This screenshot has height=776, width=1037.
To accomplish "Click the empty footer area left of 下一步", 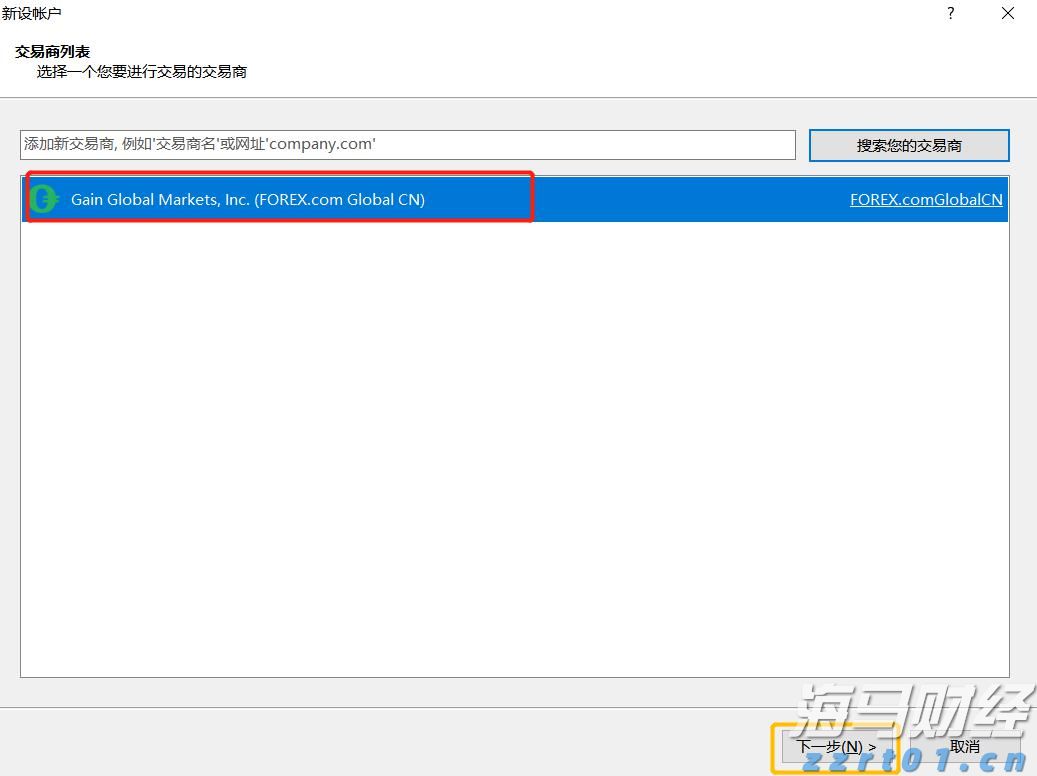I will click(x=380, y=742).
